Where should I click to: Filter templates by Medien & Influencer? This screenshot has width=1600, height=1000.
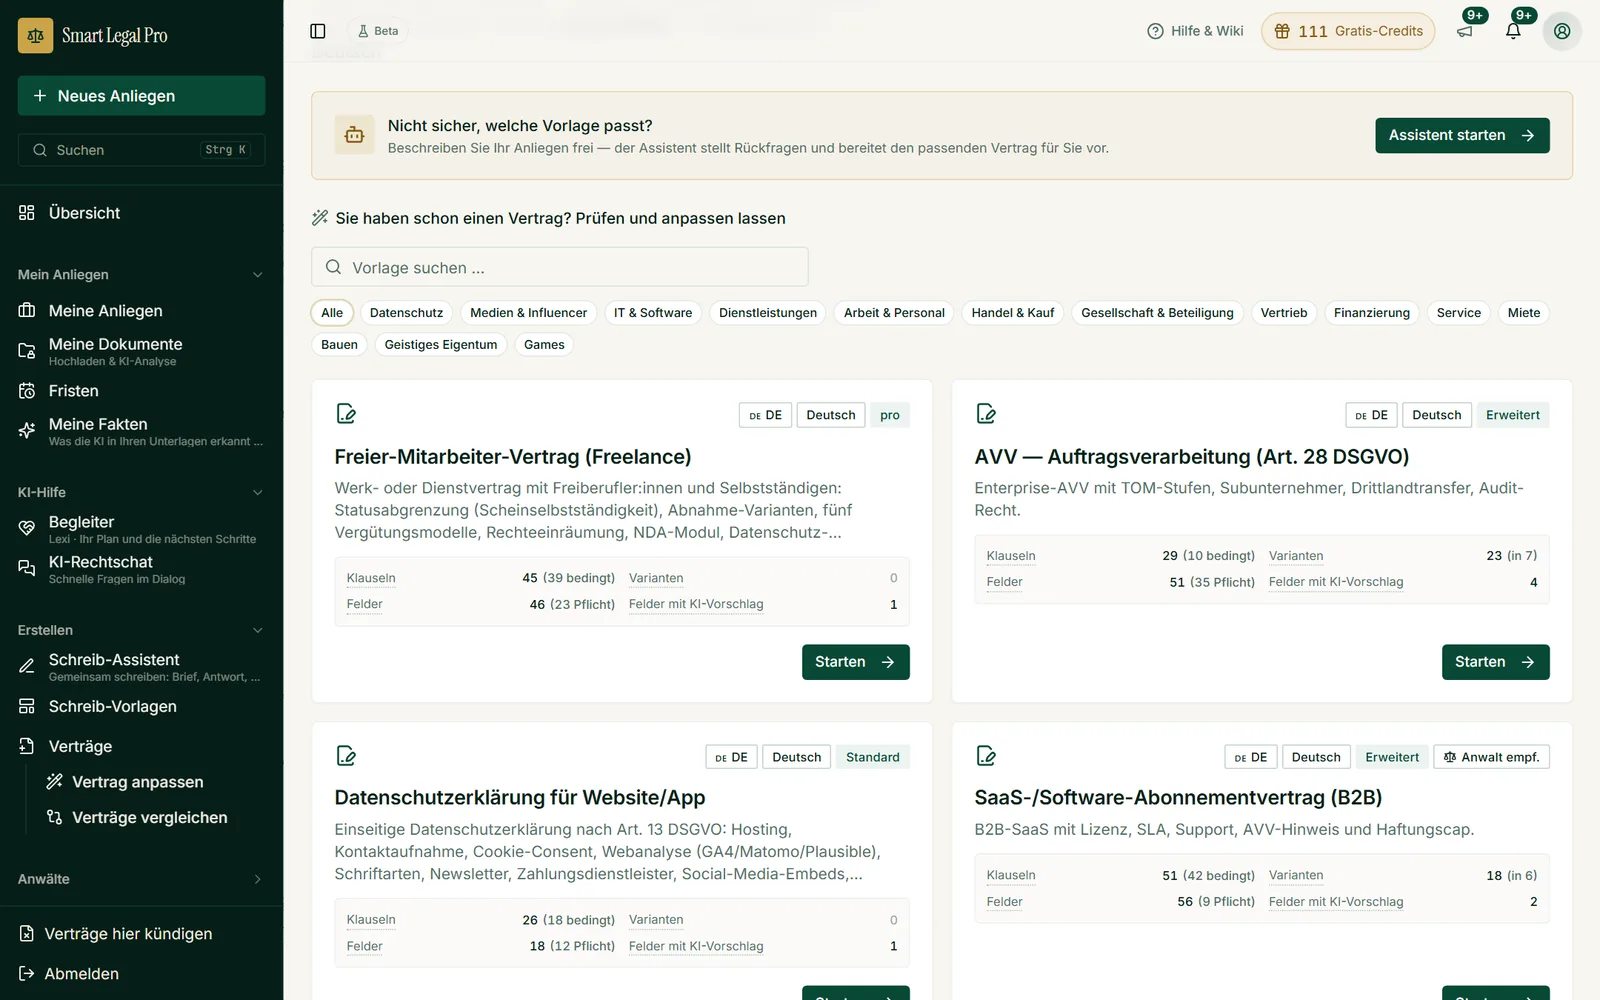coord(528,313)
